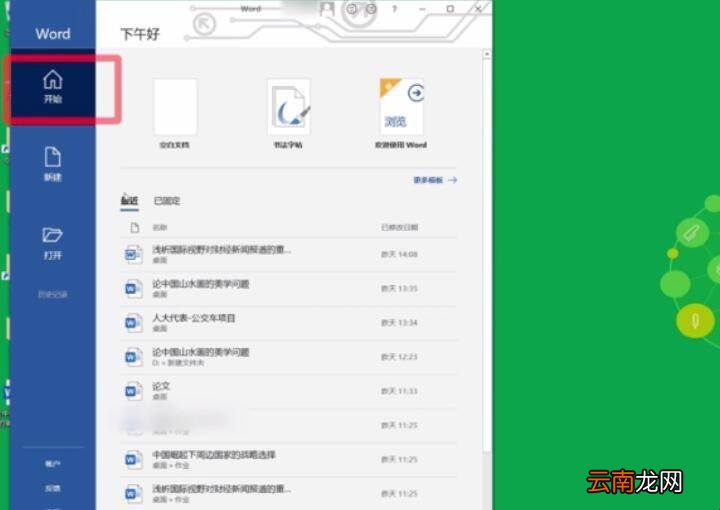720x510 pixels.
Task: Open 浅析国际视野 document modified 昨天 14:08
Action: click(288, 254)
